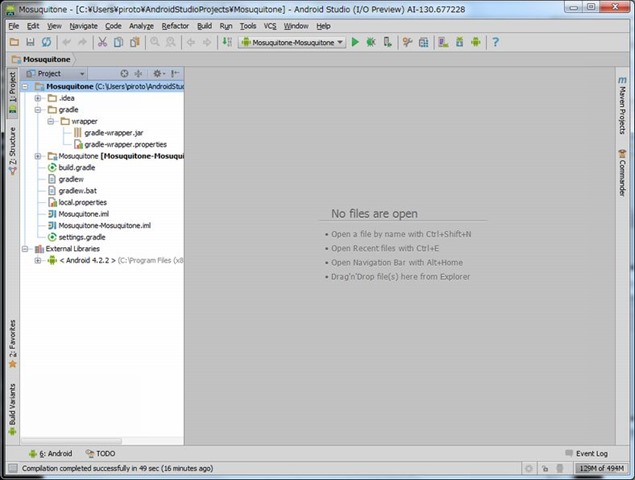Collapse the wrapper folder node
The width and height of the screenshot is (635, 480).
pyautogui.click(x=50, y=121)
